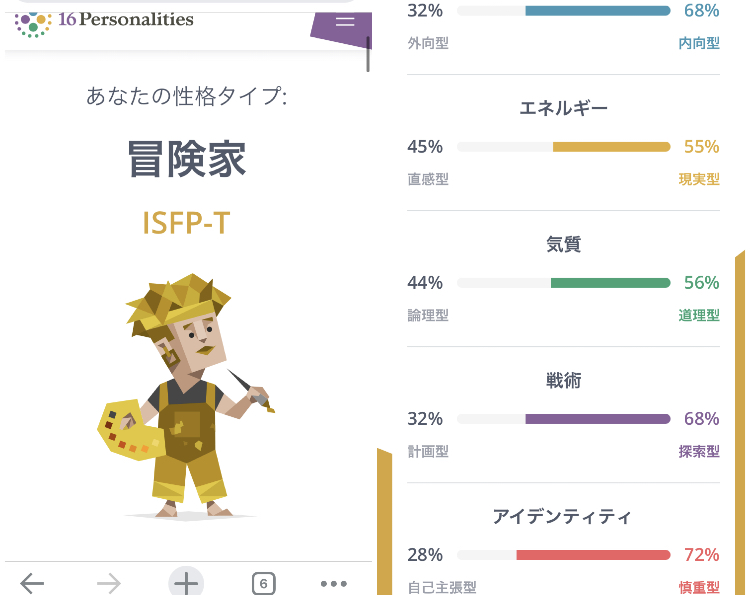Open the three-dots browser menu

(334, 584)
